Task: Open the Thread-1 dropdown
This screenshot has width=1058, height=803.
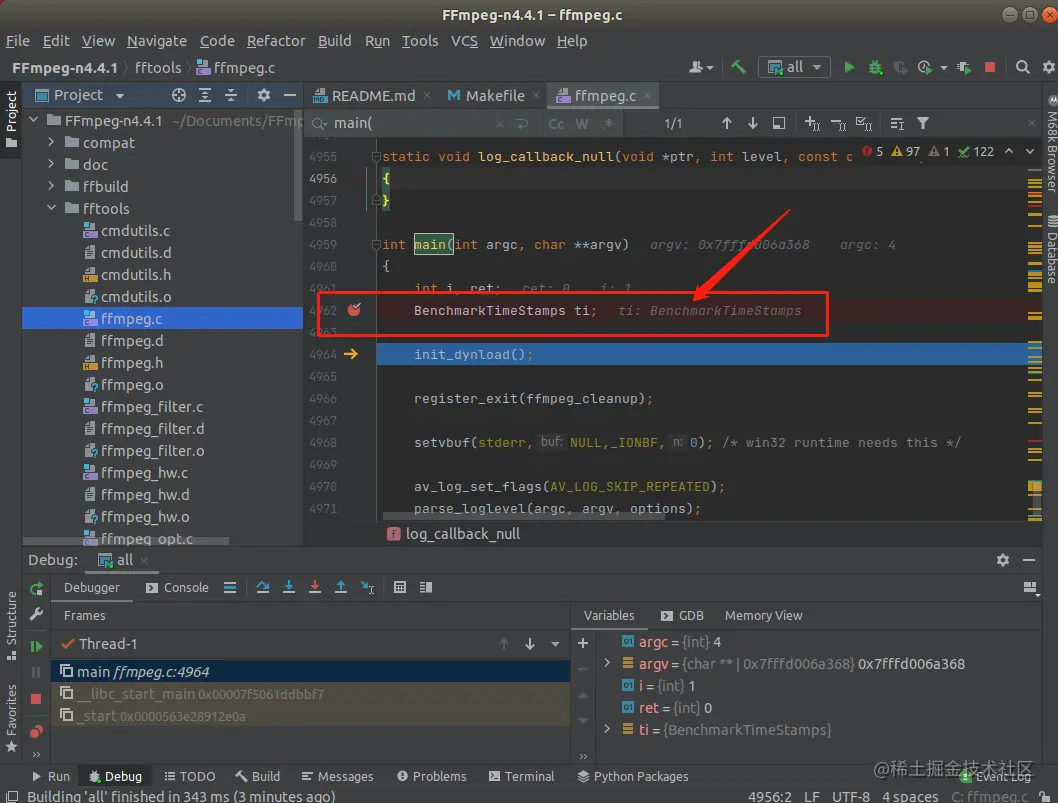Action: (x=555, y=644)
